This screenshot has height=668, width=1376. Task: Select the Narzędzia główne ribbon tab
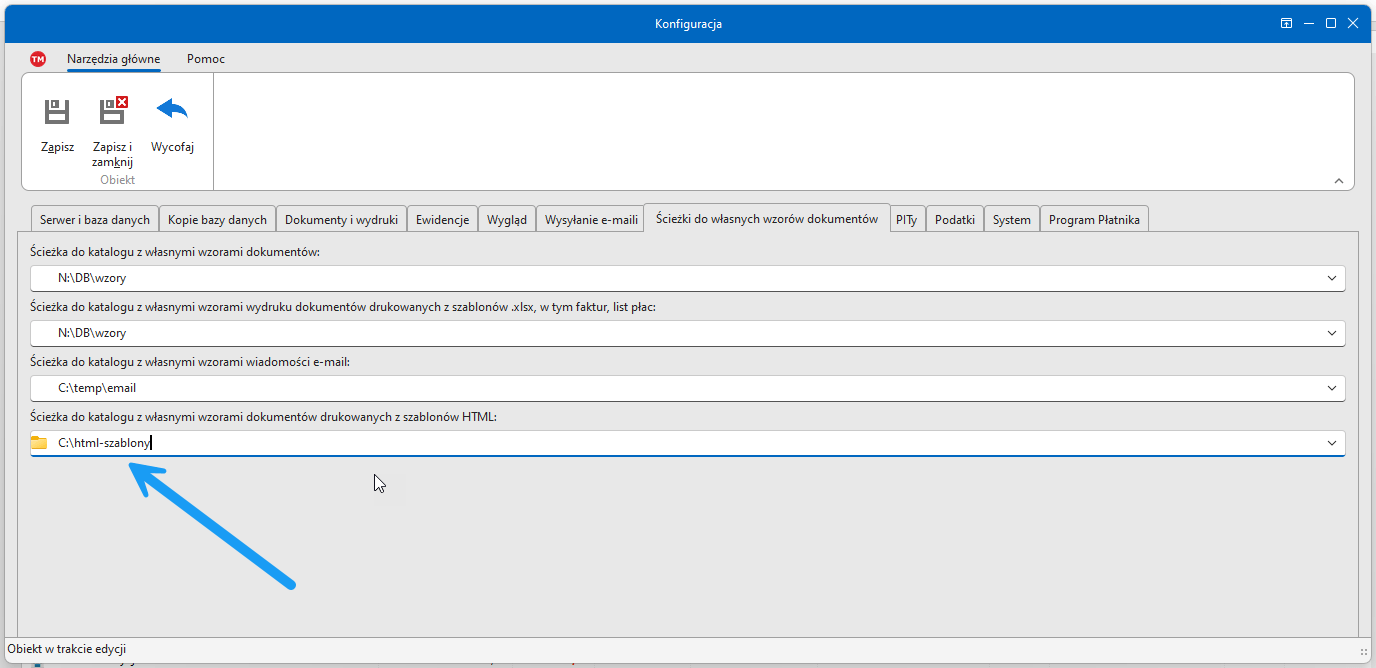[113, 59]
